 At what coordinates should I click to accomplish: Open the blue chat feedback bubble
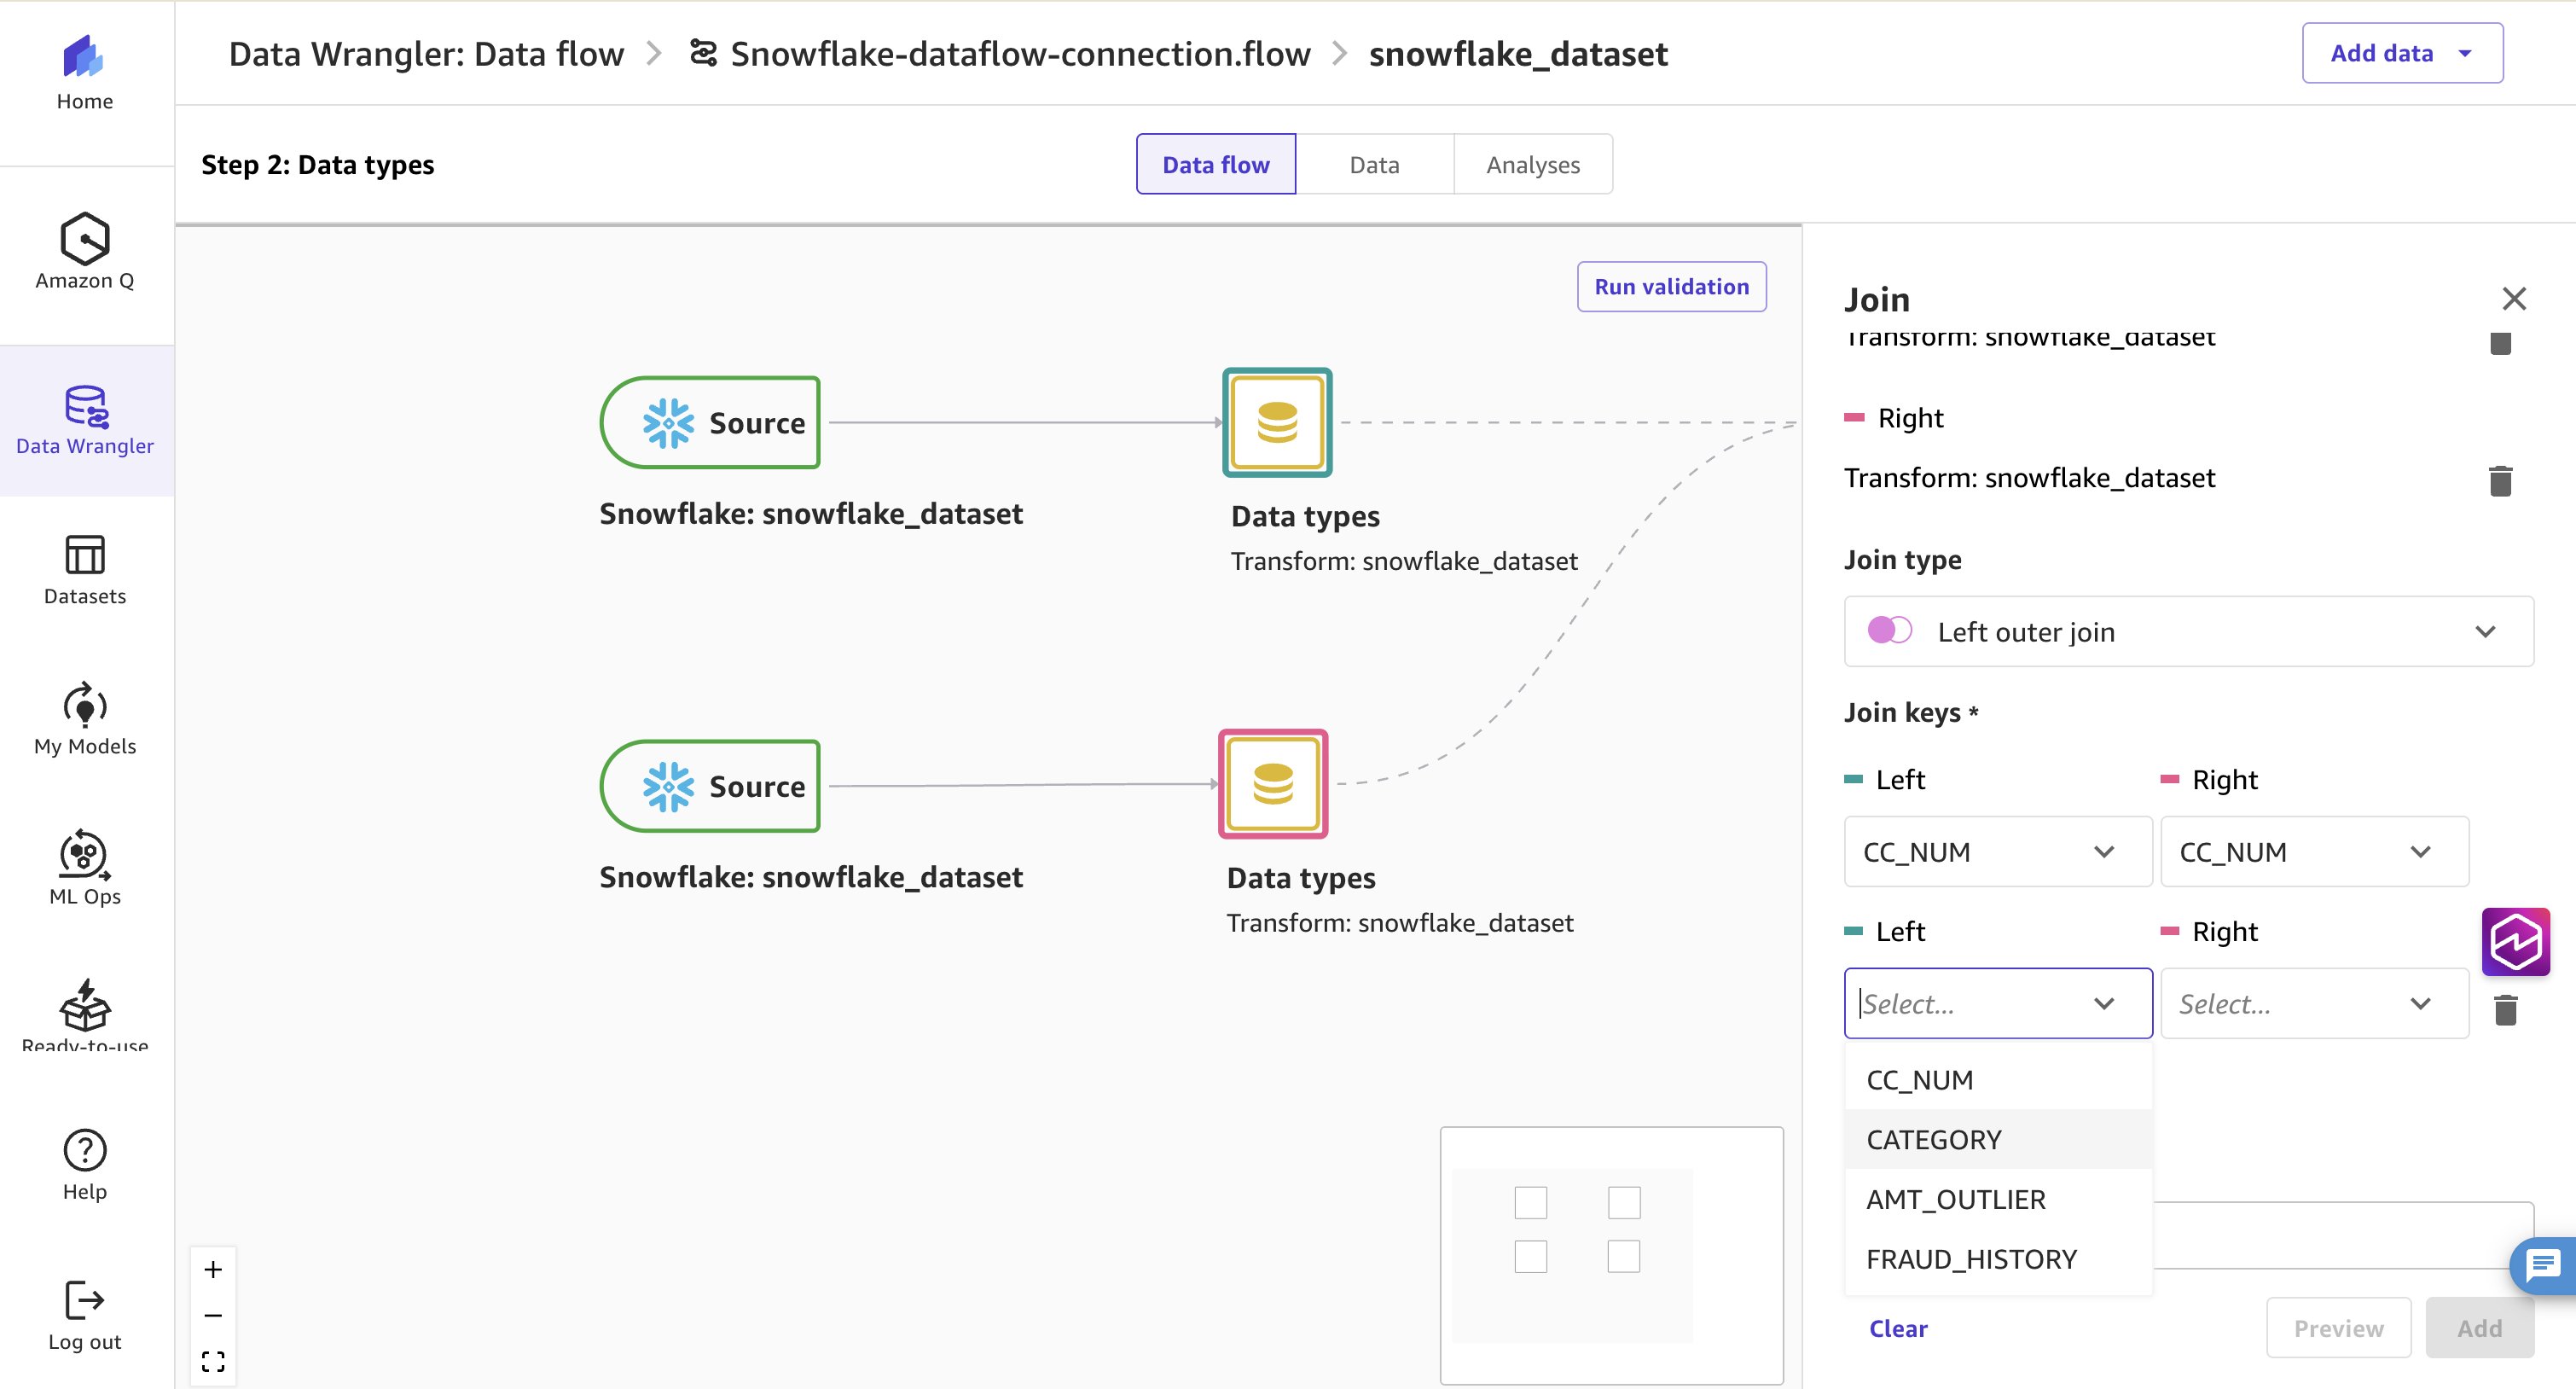pos(2543,1266)
